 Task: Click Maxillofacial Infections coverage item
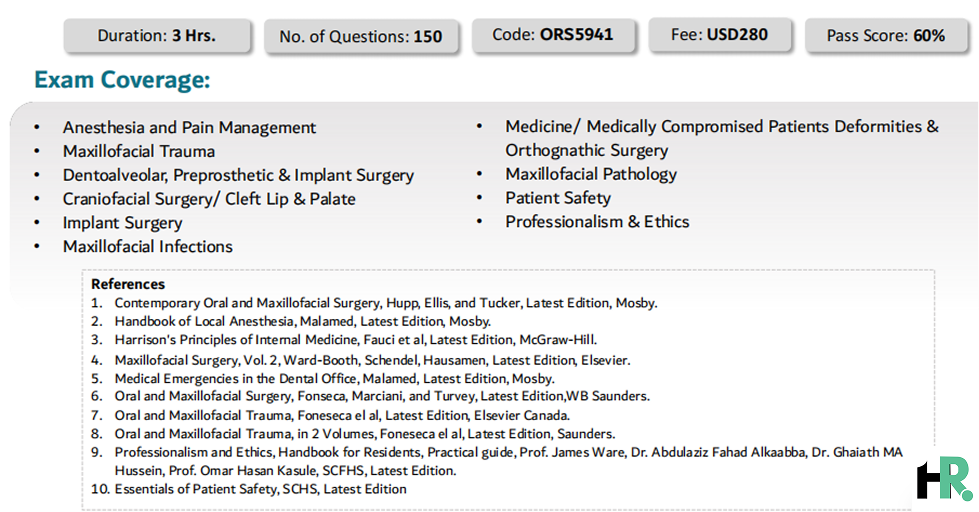[x=147, y=247]
